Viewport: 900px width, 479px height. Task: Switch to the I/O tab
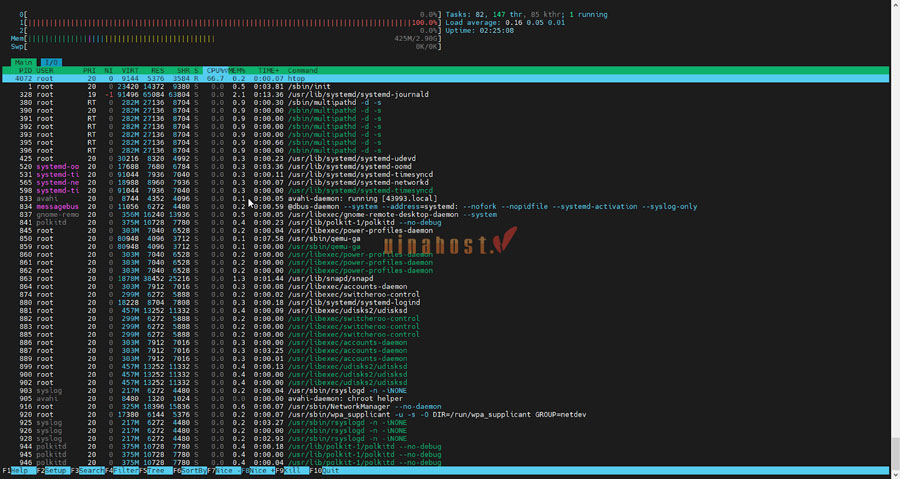coord(49,62)
